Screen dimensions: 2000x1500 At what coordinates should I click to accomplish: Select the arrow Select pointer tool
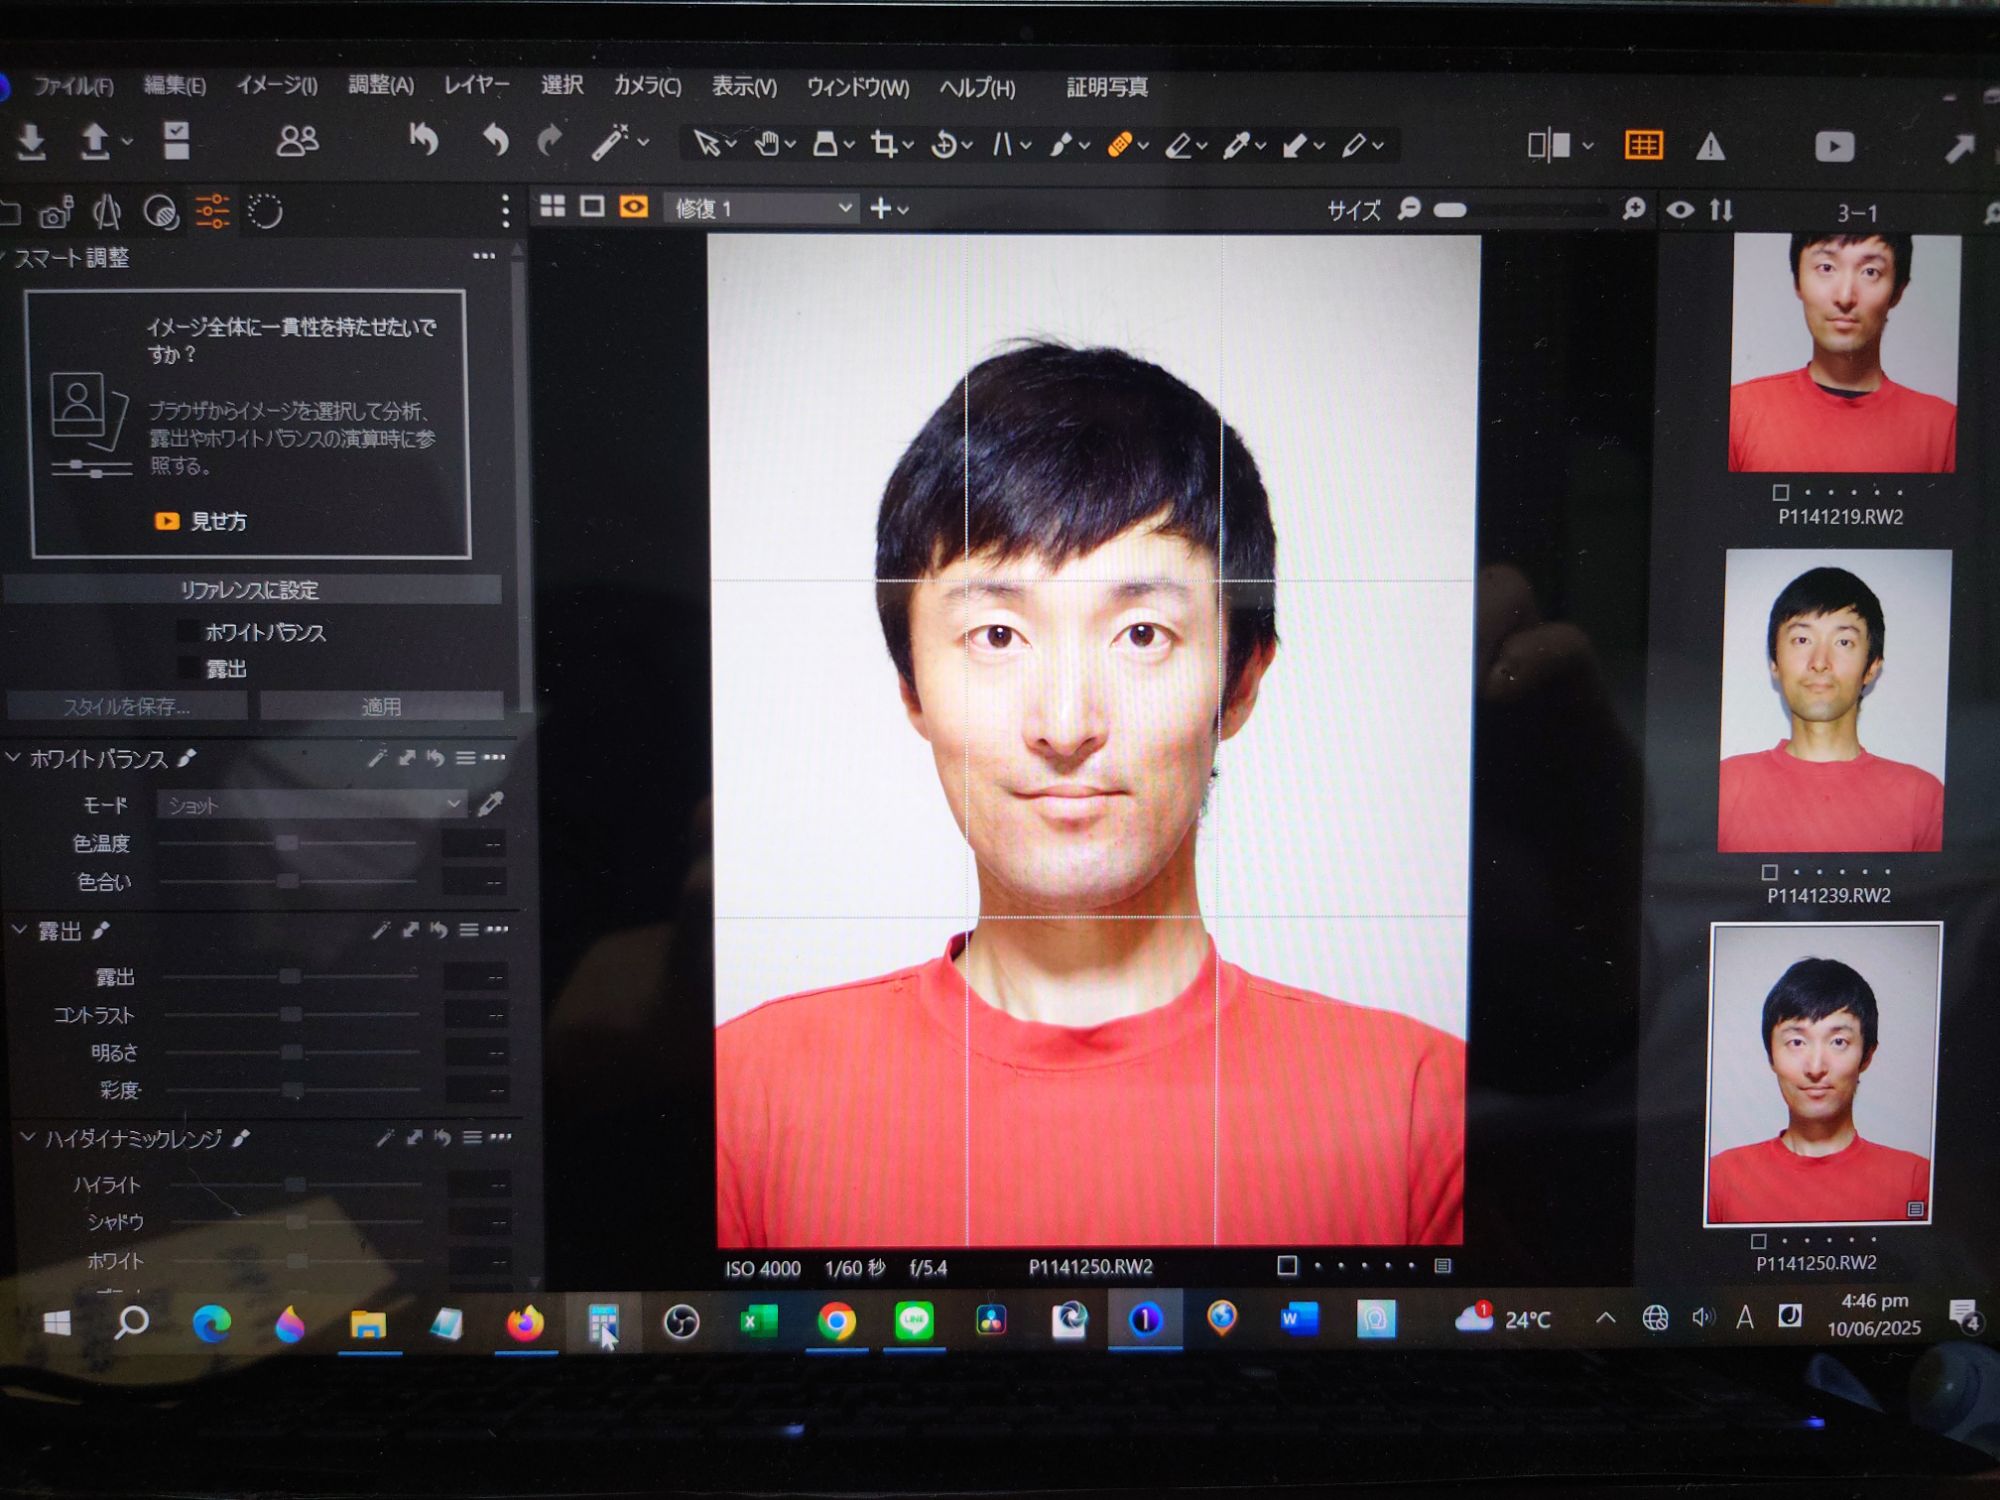[x=706, y=143]
